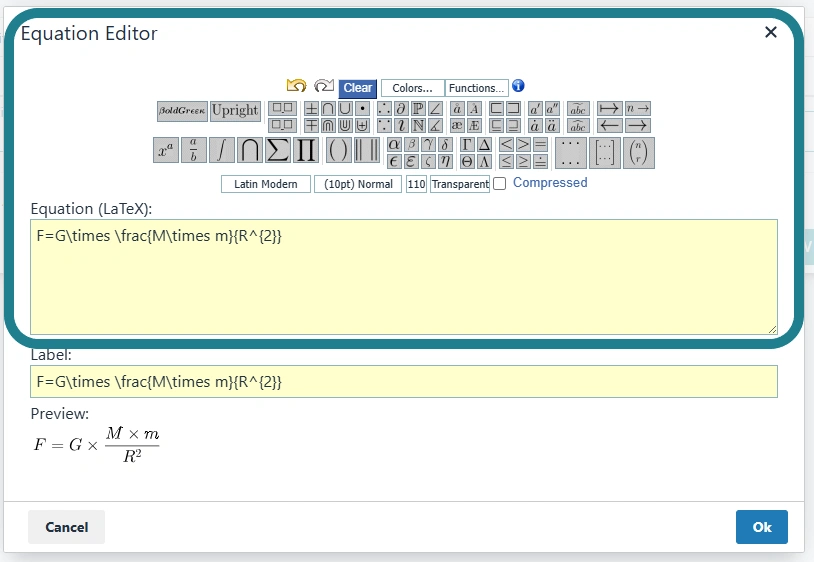Close the Equation Editor dialog
The width and height of the screenshot is (814, 562).
(771, 32)
